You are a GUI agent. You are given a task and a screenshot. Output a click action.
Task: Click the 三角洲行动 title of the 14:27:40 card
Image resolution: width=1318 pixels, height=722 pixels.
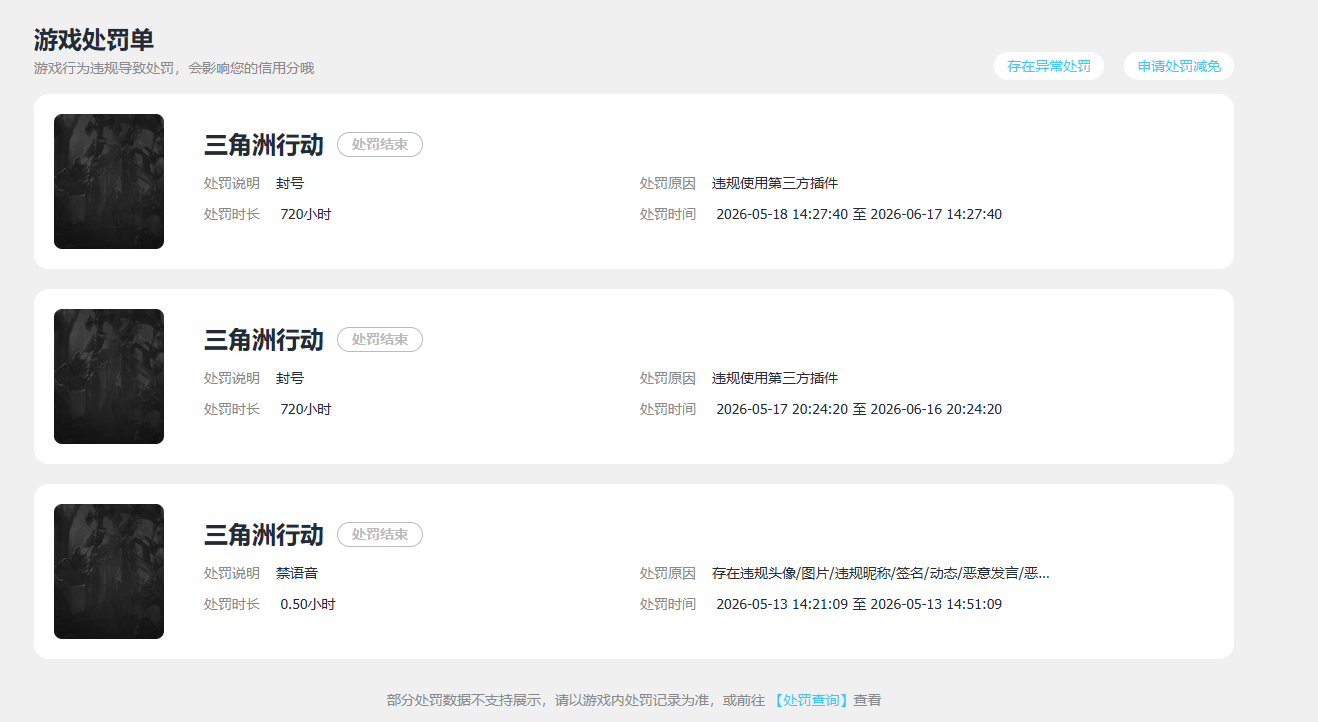(264, 145)
